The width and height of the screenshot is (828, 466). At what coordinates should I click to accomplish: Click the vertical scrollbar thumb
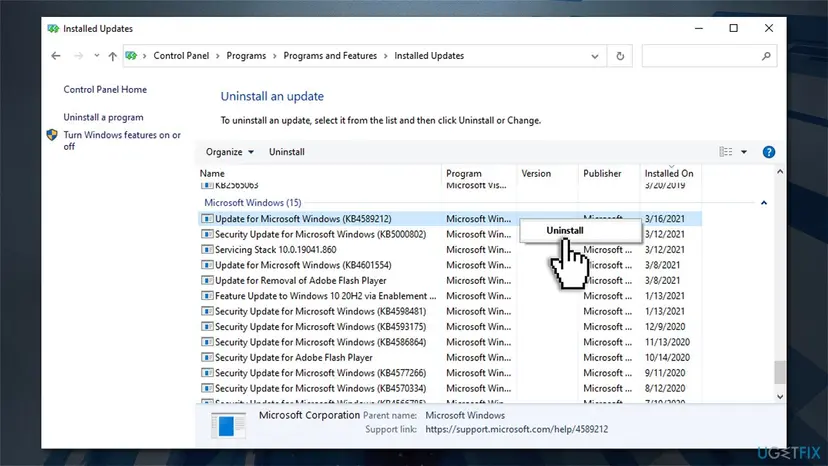point(780,372)
